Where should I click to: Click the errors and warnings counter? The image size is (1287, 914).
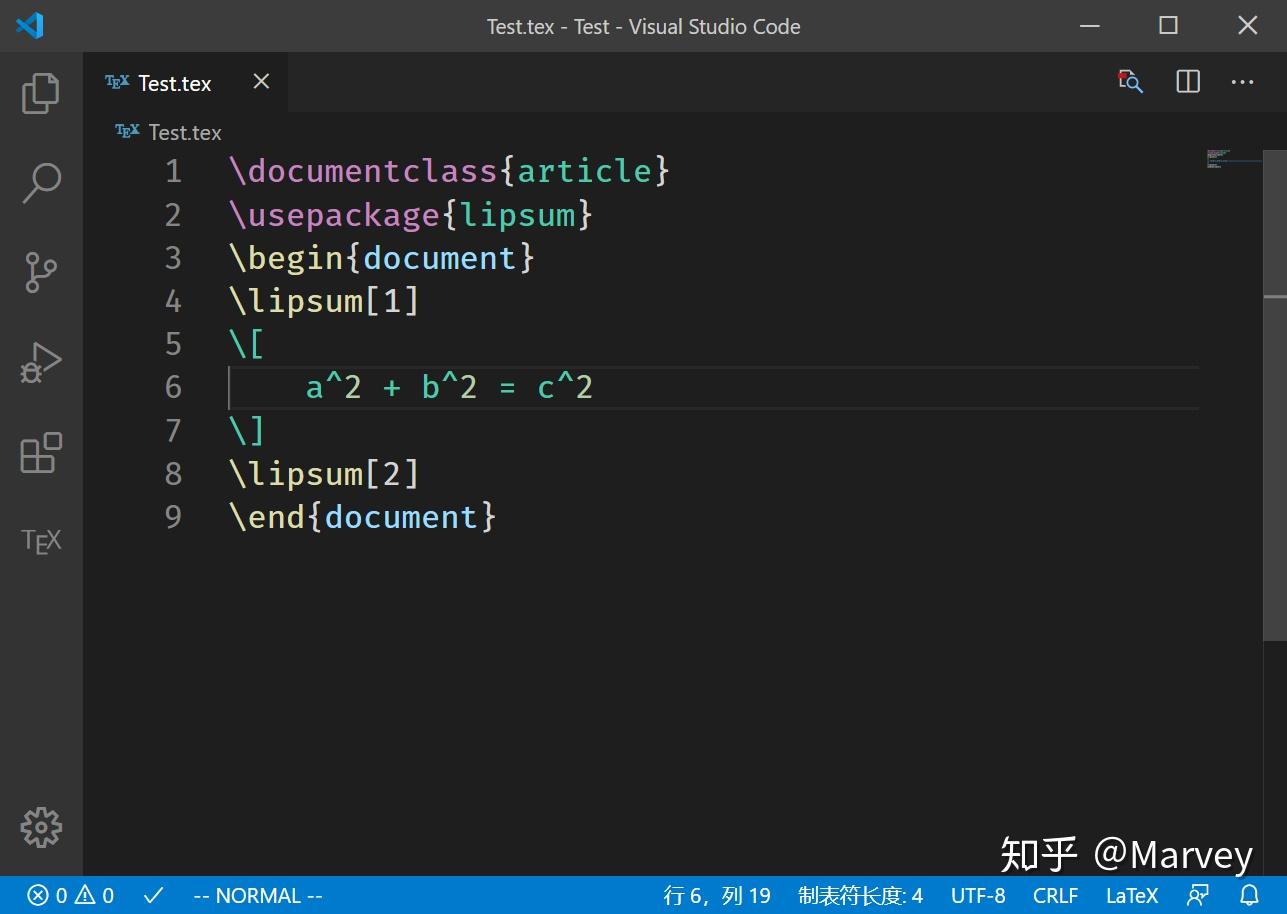click(70, 895)
